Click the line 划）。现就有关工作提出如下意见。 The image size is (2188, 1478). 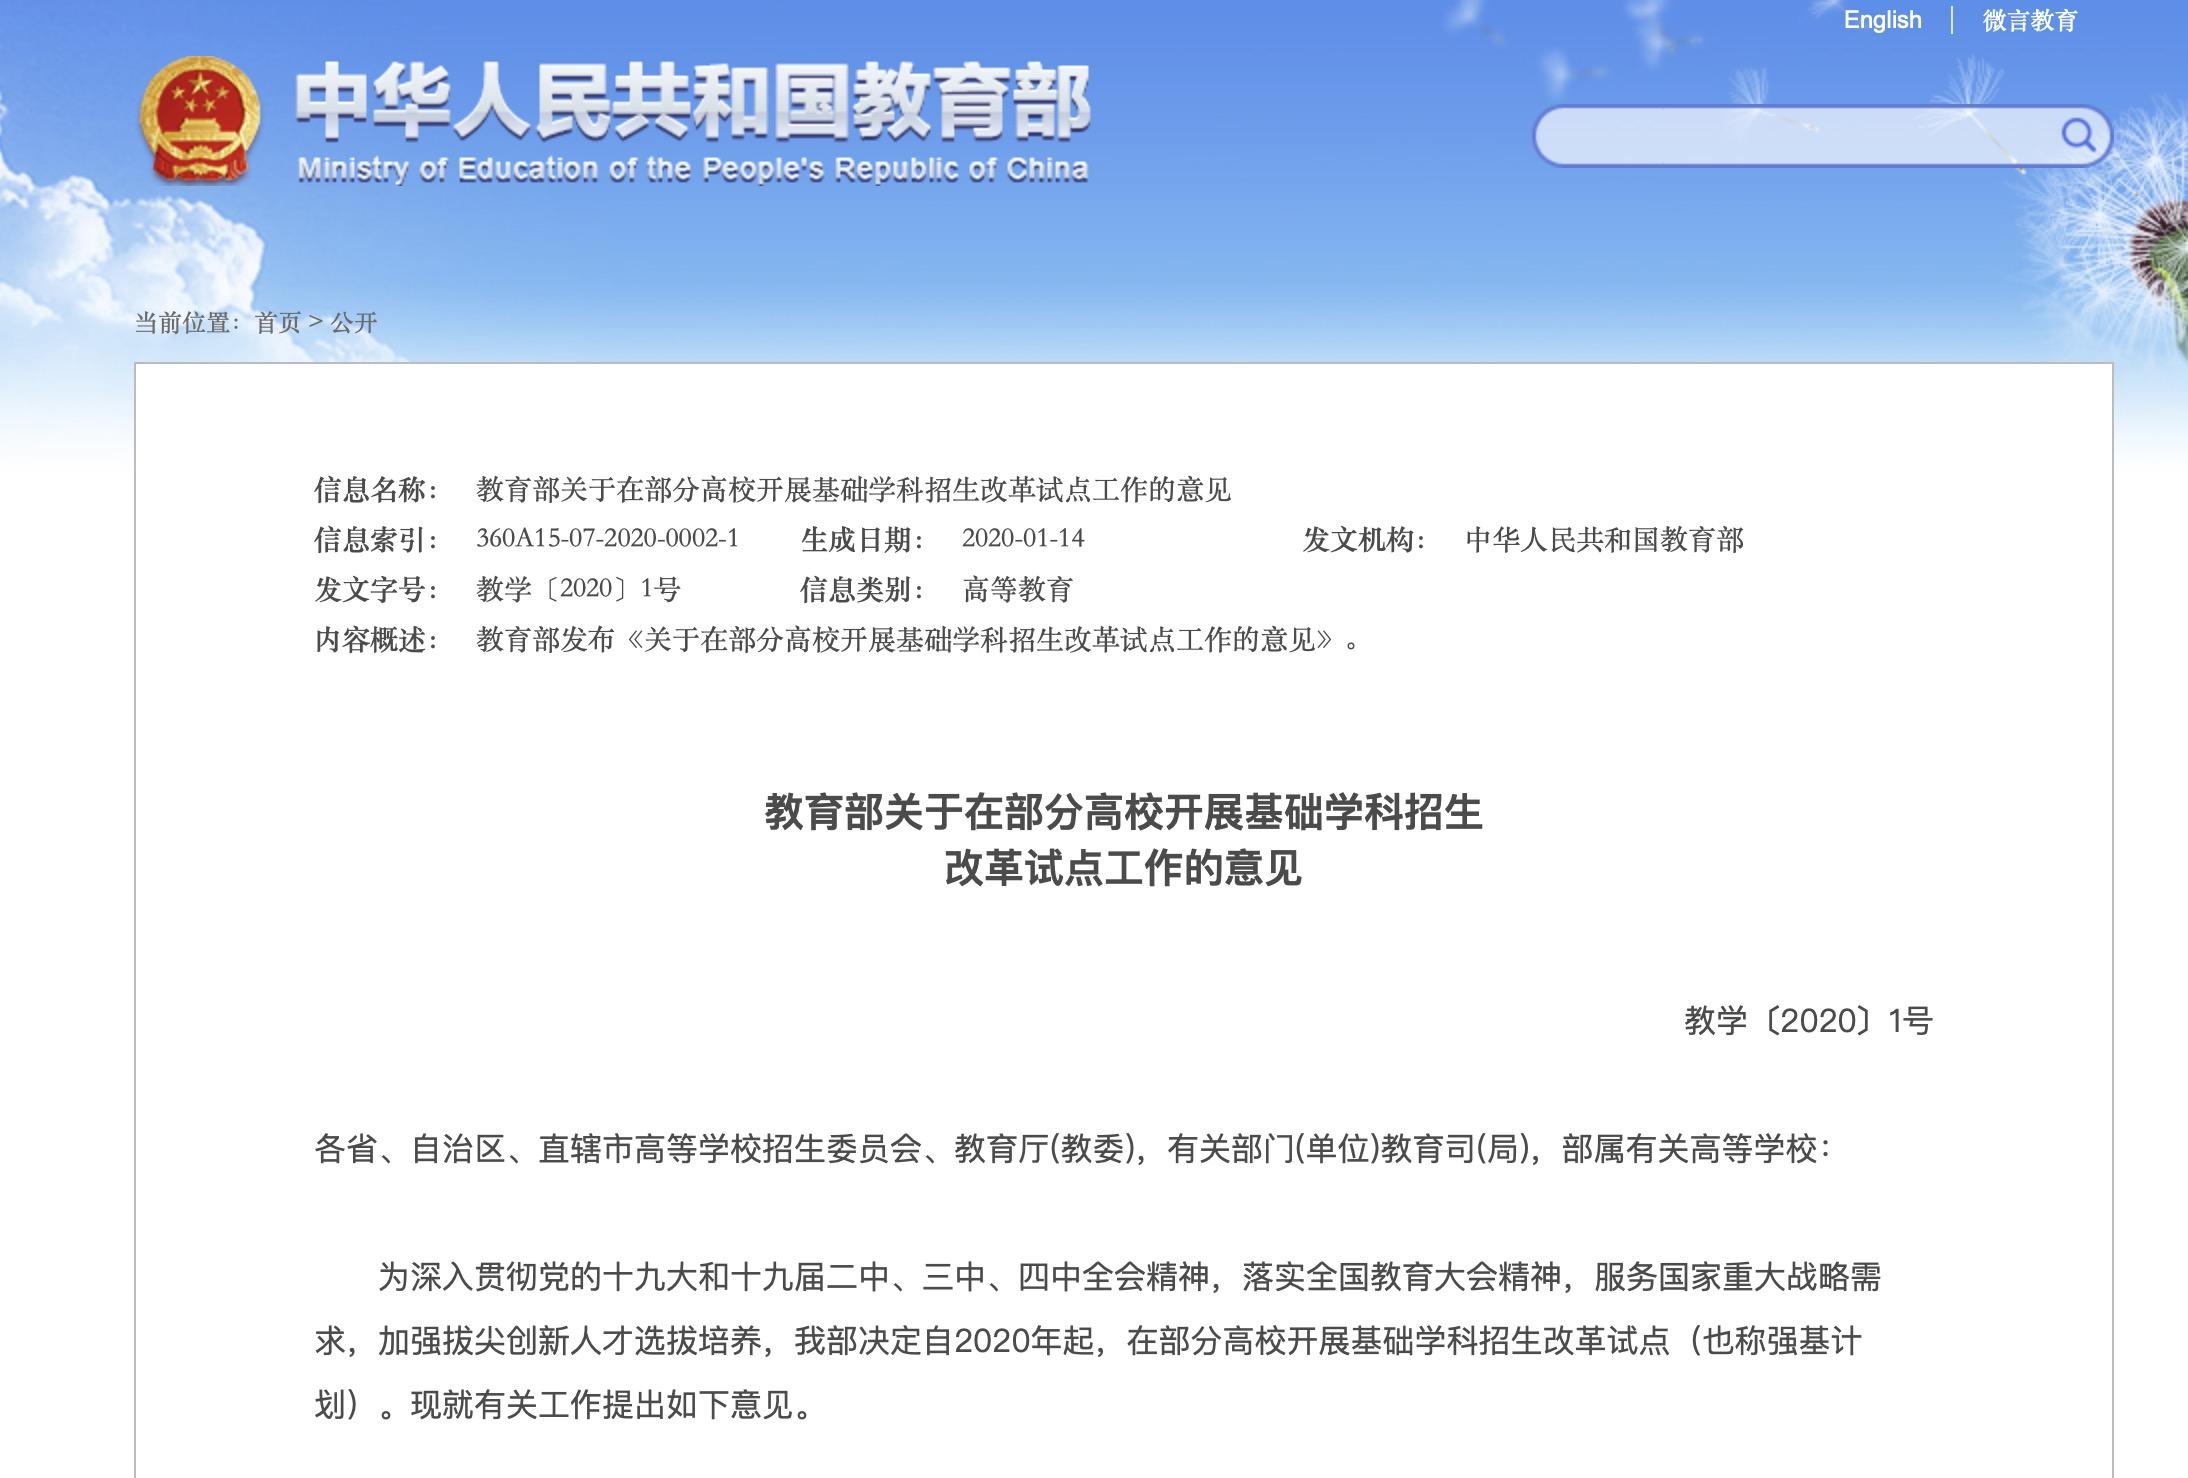click(565, 1405)
